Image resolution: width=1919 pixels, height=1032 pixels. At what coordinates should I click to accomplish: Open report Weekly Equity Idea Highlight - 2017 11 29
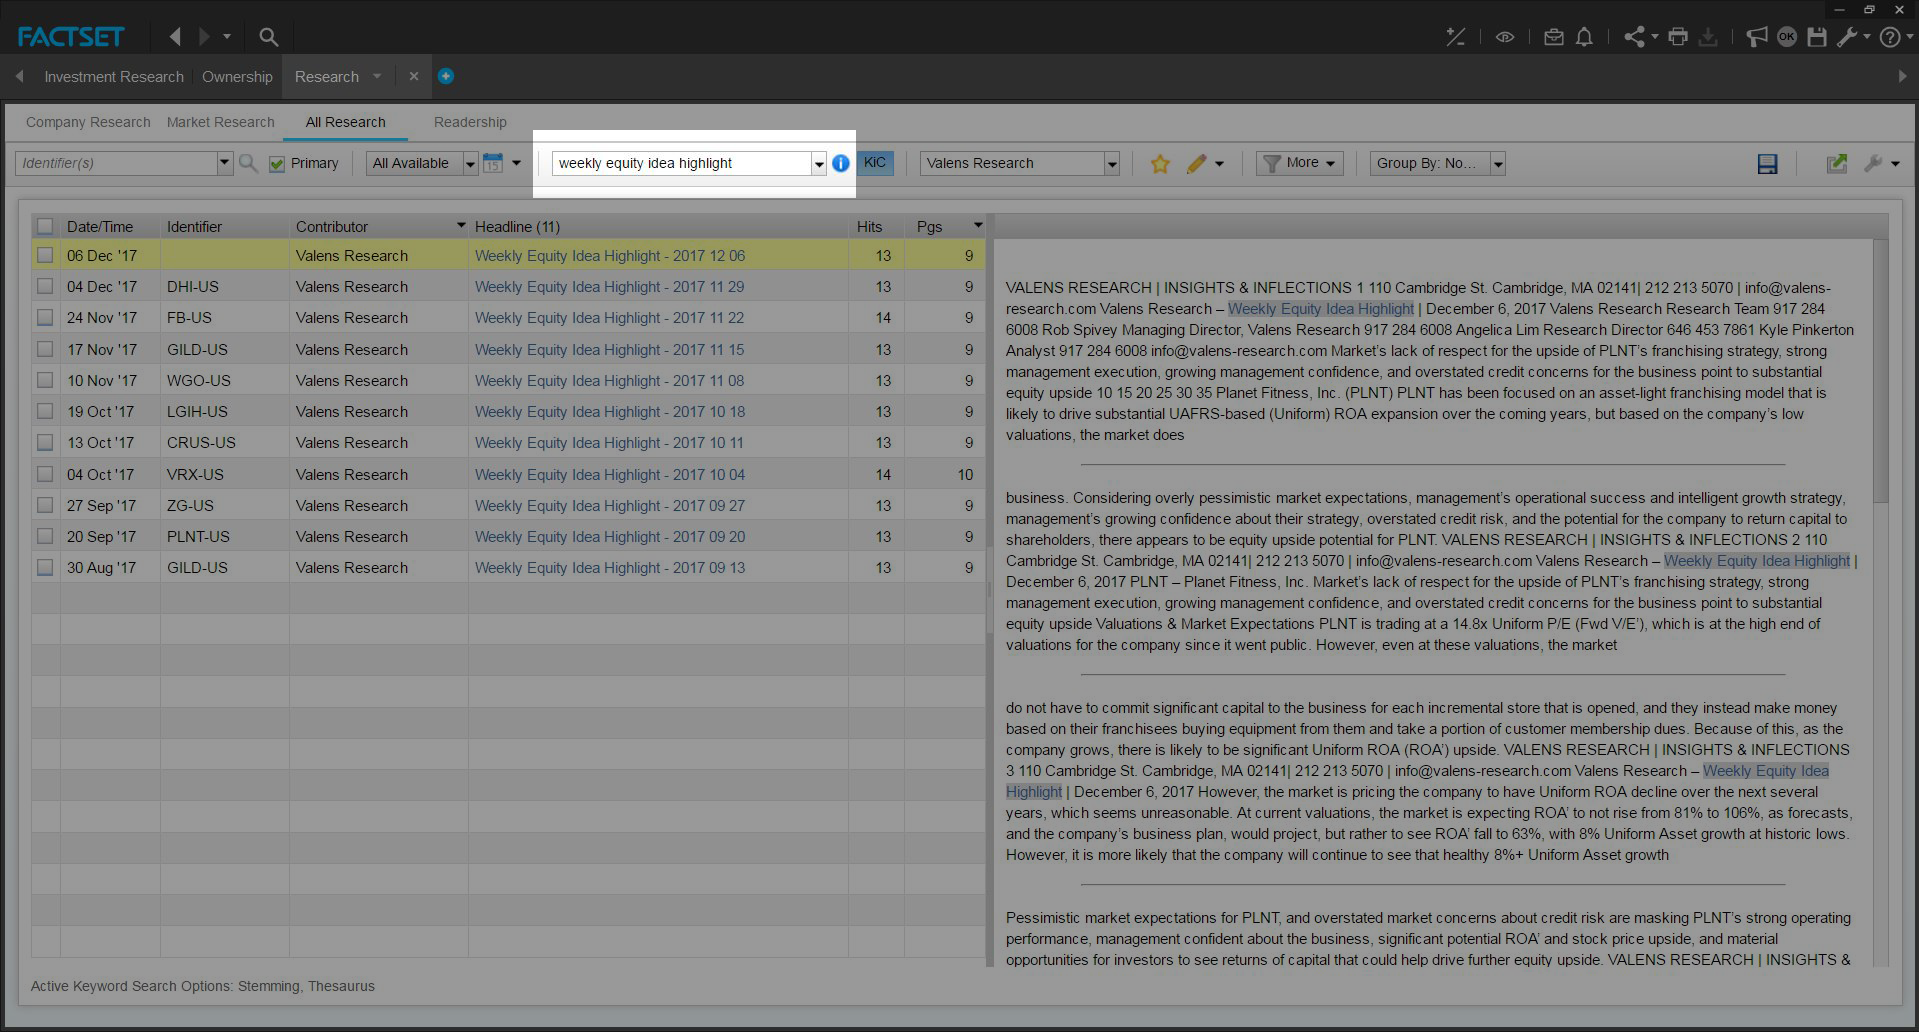609,286
